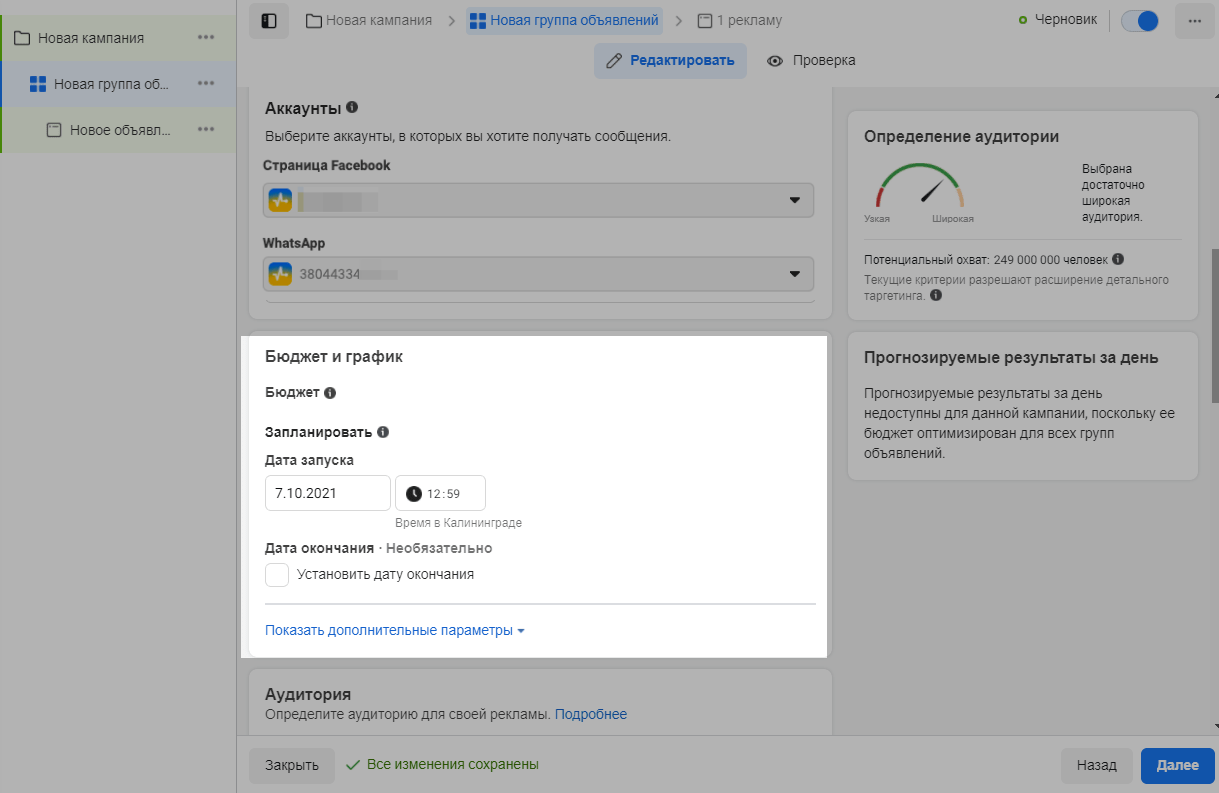Viewport: 1219px width, 793px height.
Task: Expand Показать дополнительные параметры
Action: point(394,631)
